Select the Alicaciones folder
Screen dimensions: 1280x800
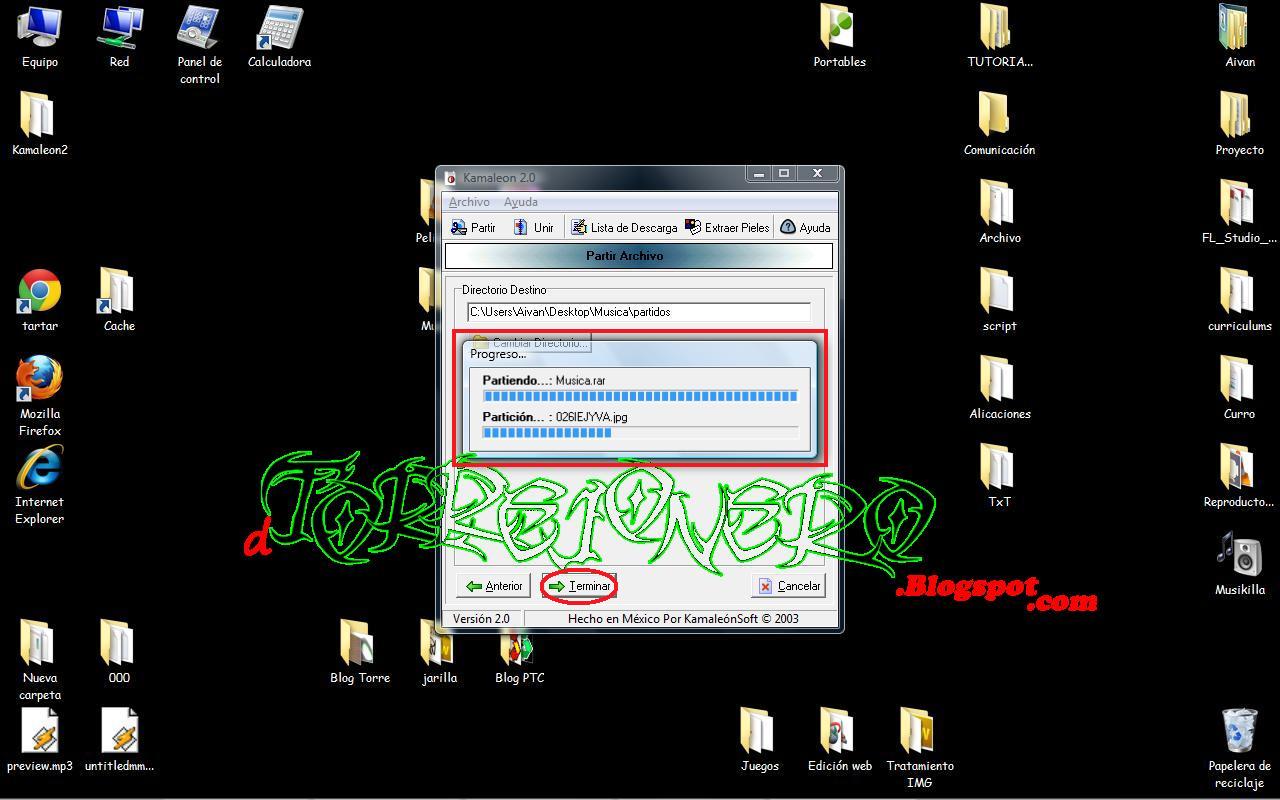tap(999, 388)
